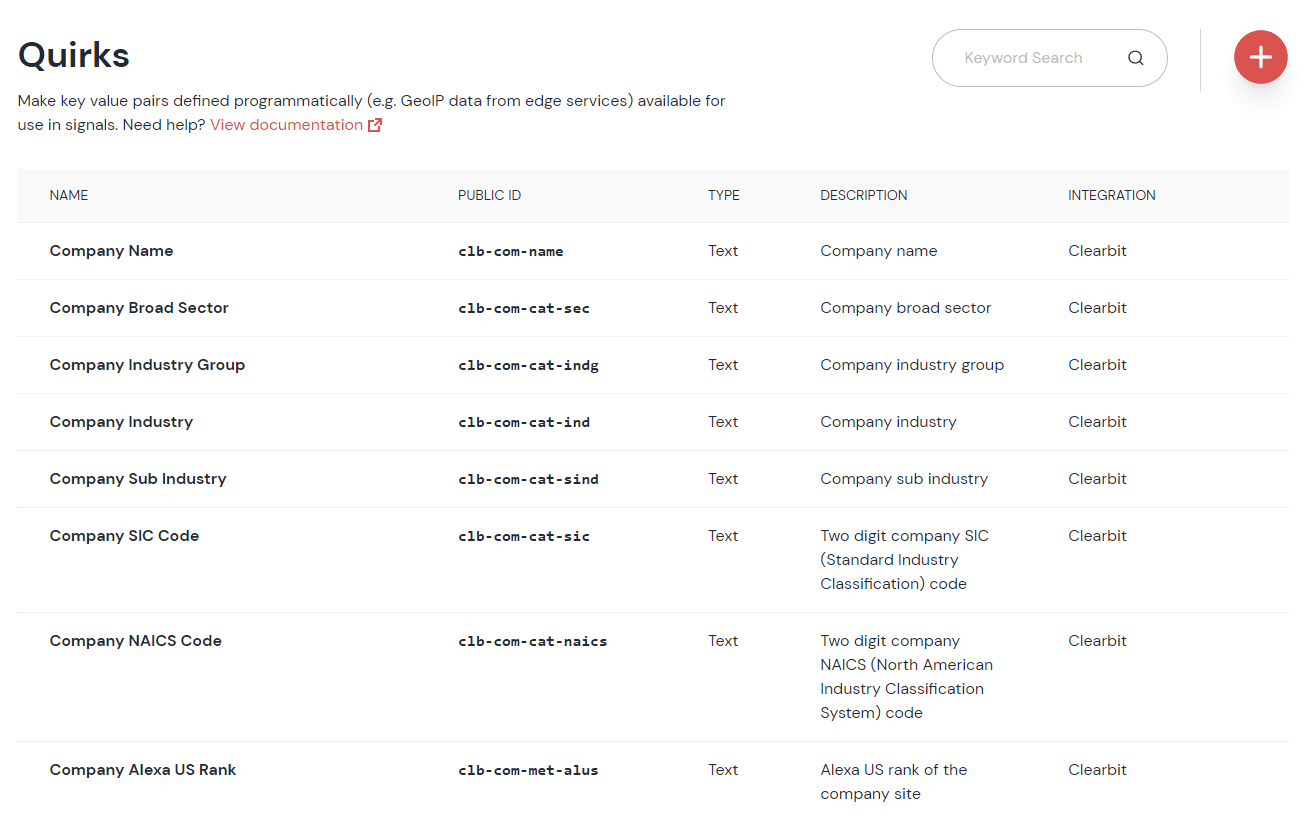Open the Company Industry quirk
This screenshot has width=1309, height=820.
pyautogui.click(x=121, y=422)
